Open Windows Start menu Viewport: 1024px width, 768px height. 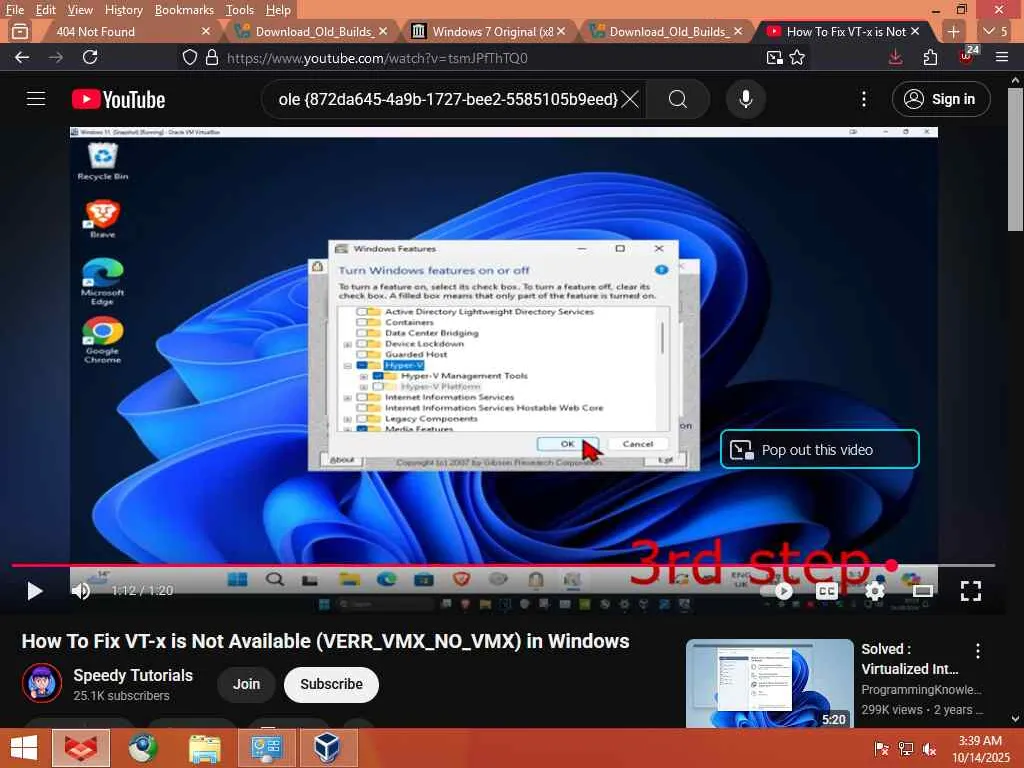(x=24, y=748)
